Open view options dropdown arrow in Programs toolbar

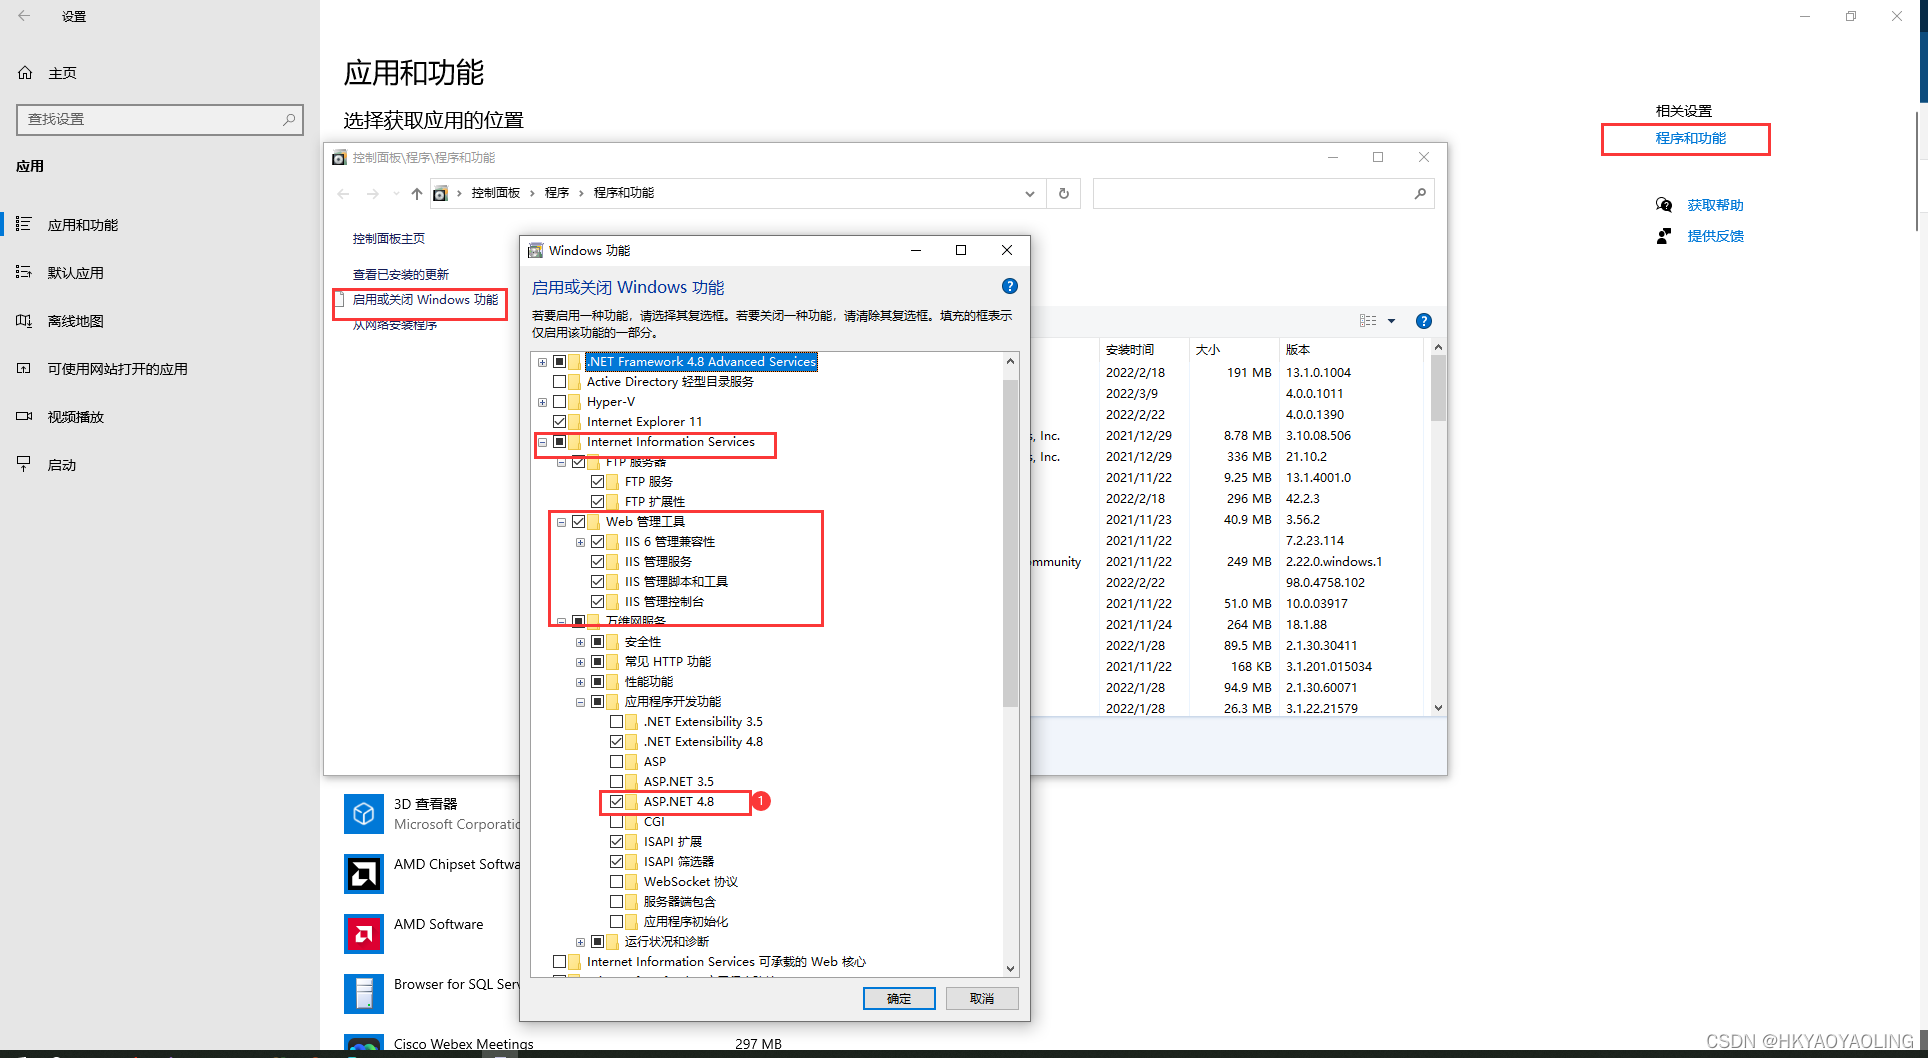point(1391,321)
